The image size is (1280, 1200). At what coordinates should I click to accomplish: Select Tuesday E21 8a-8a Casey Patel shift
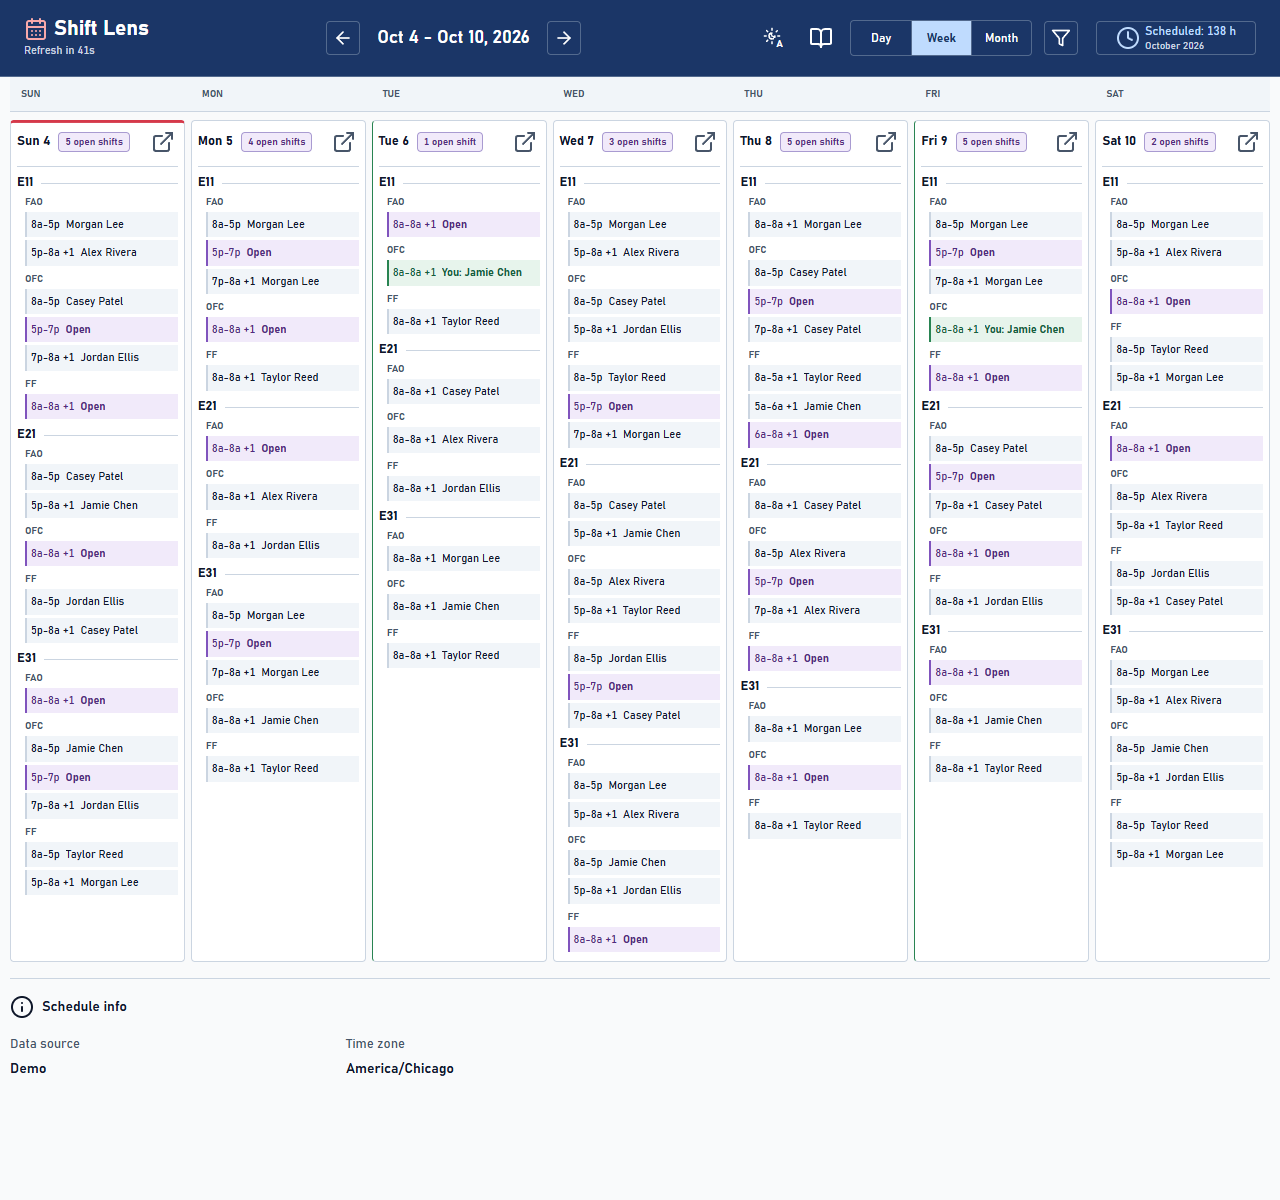tap(463, 392)
